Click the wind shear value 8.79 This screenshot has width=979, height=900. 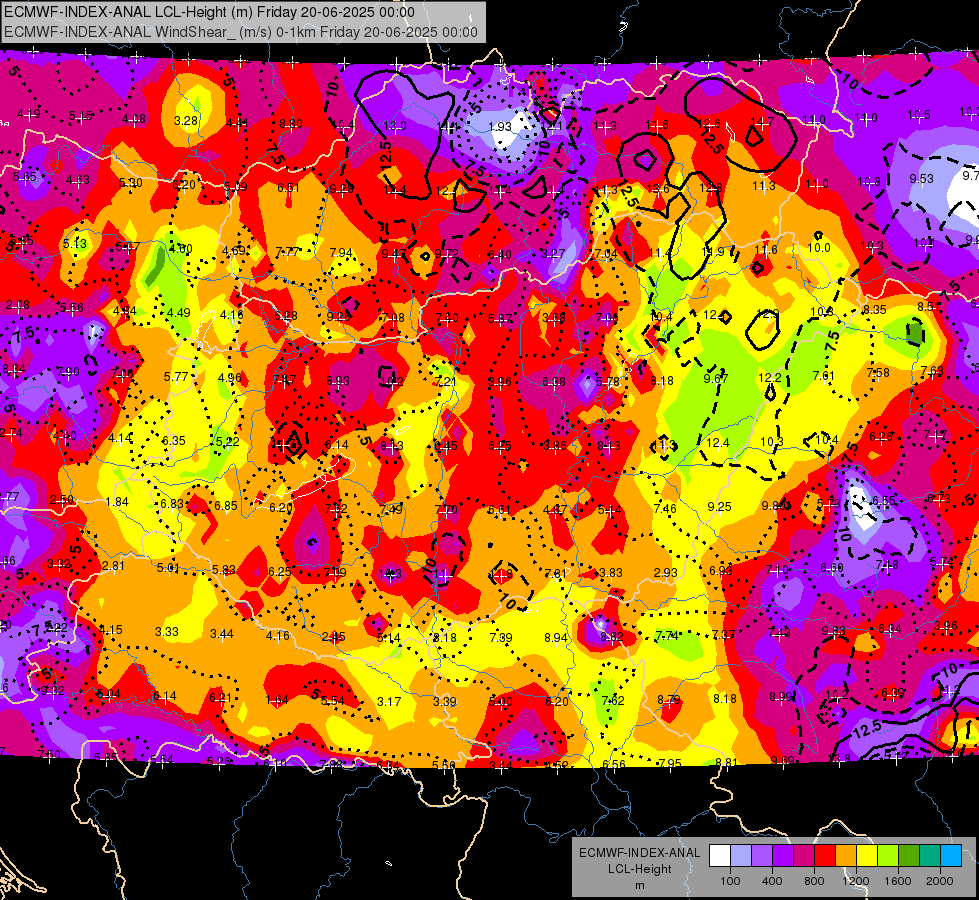[669, 700]
